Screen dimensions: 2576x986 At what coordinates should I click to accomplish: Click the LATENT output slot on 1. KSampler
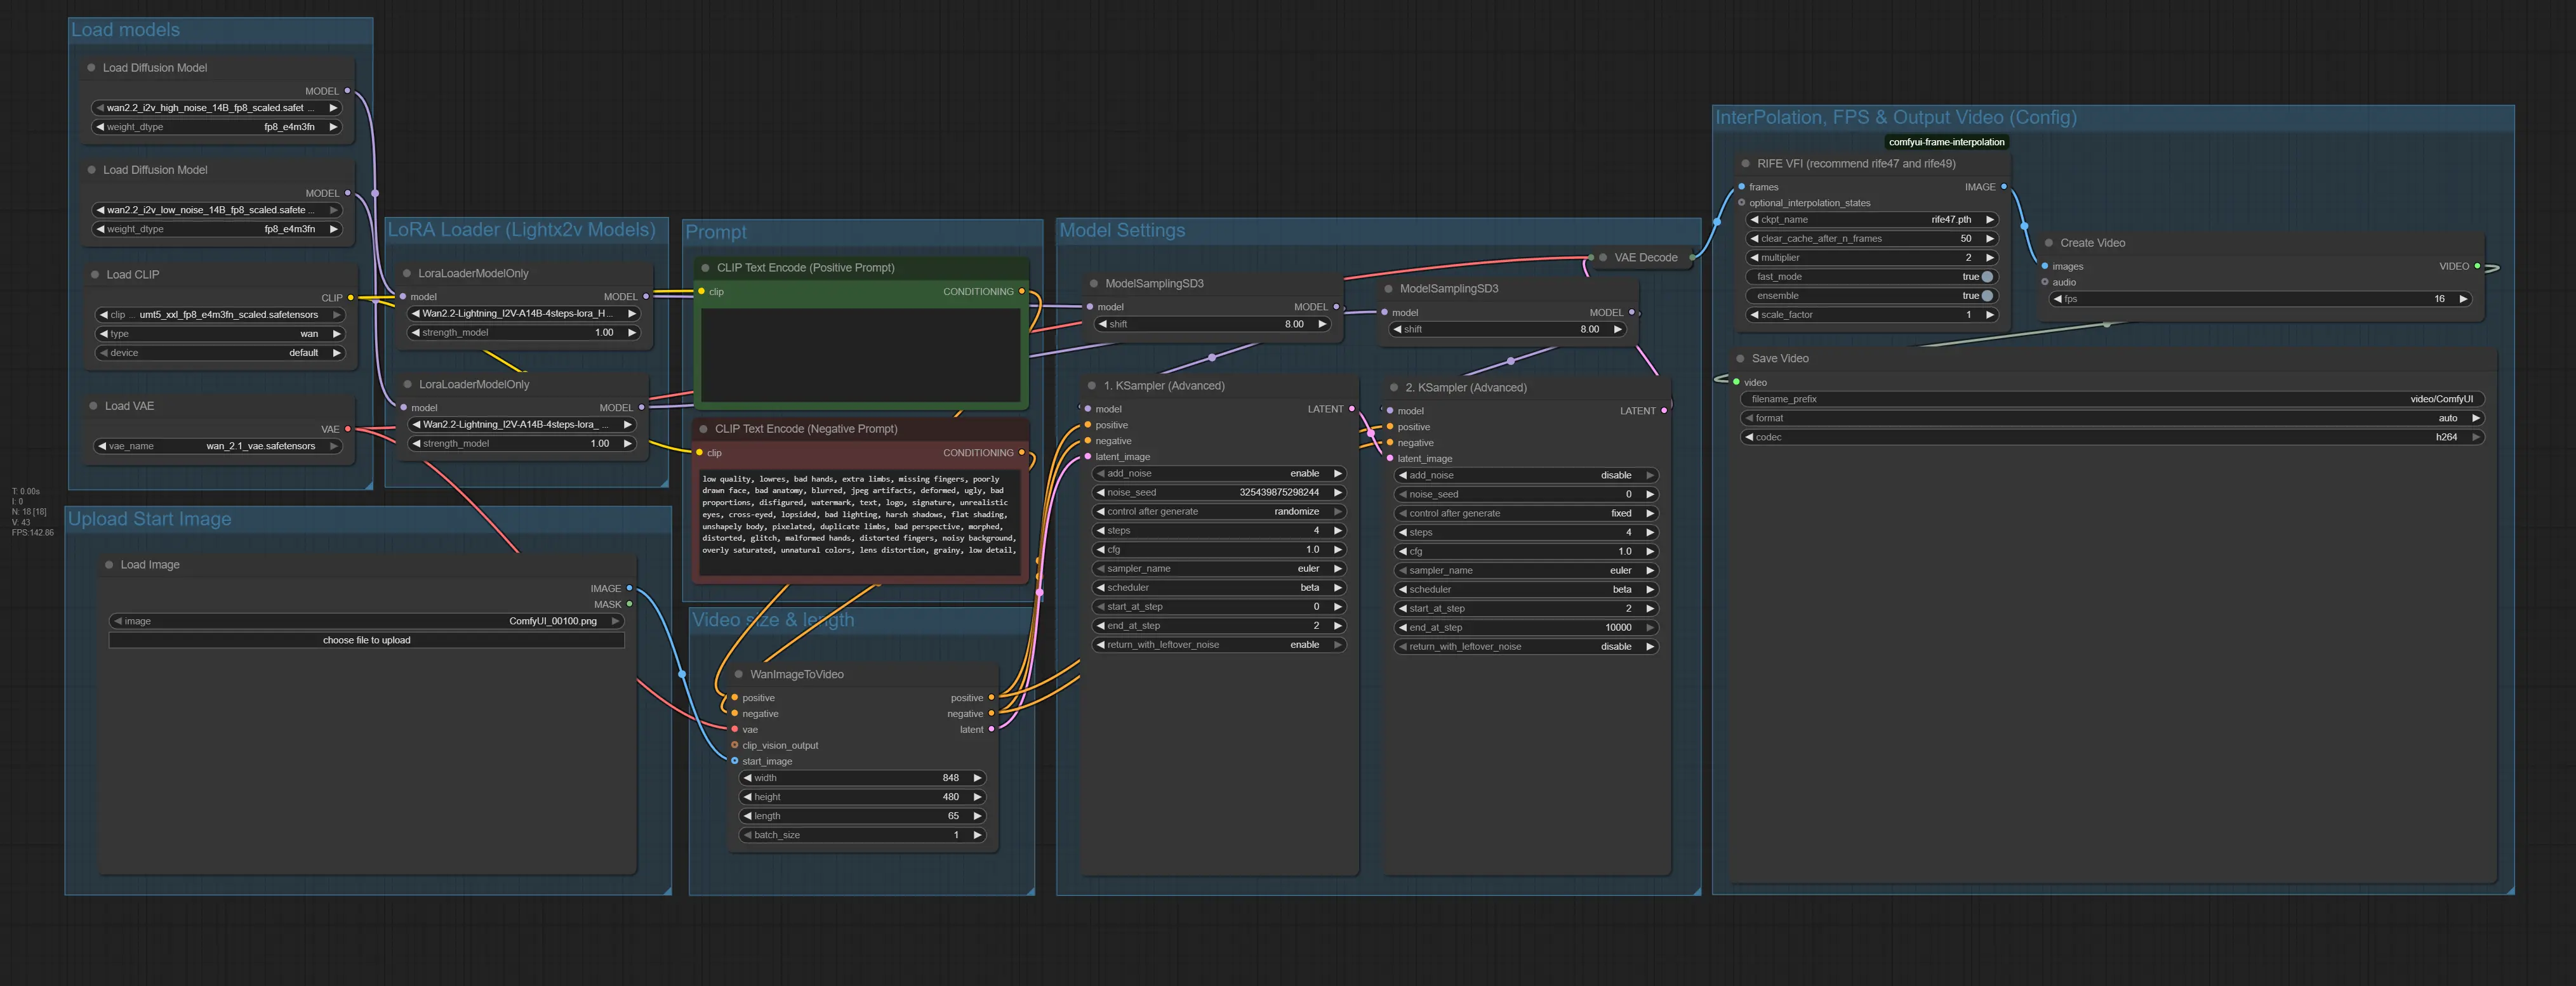click(x=1352, y=409)
